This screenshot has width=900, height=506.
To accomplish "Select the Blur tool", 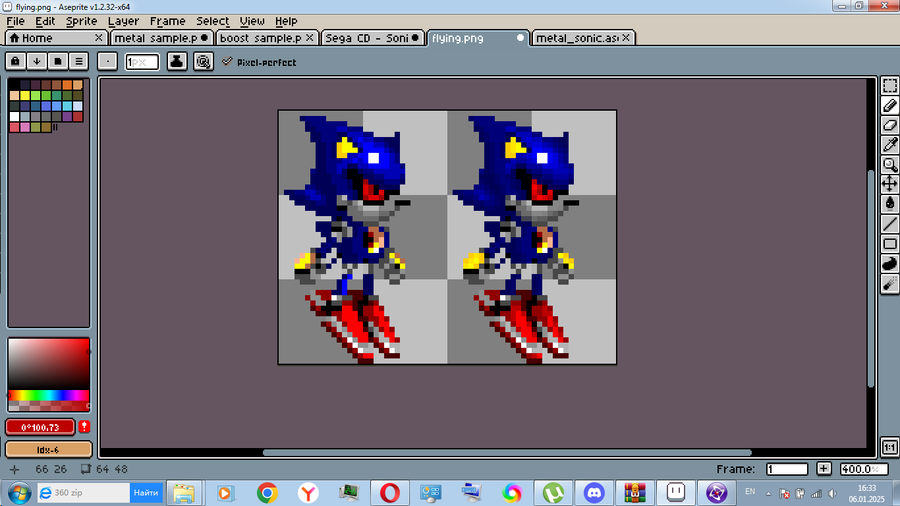I will coord(890,284).
